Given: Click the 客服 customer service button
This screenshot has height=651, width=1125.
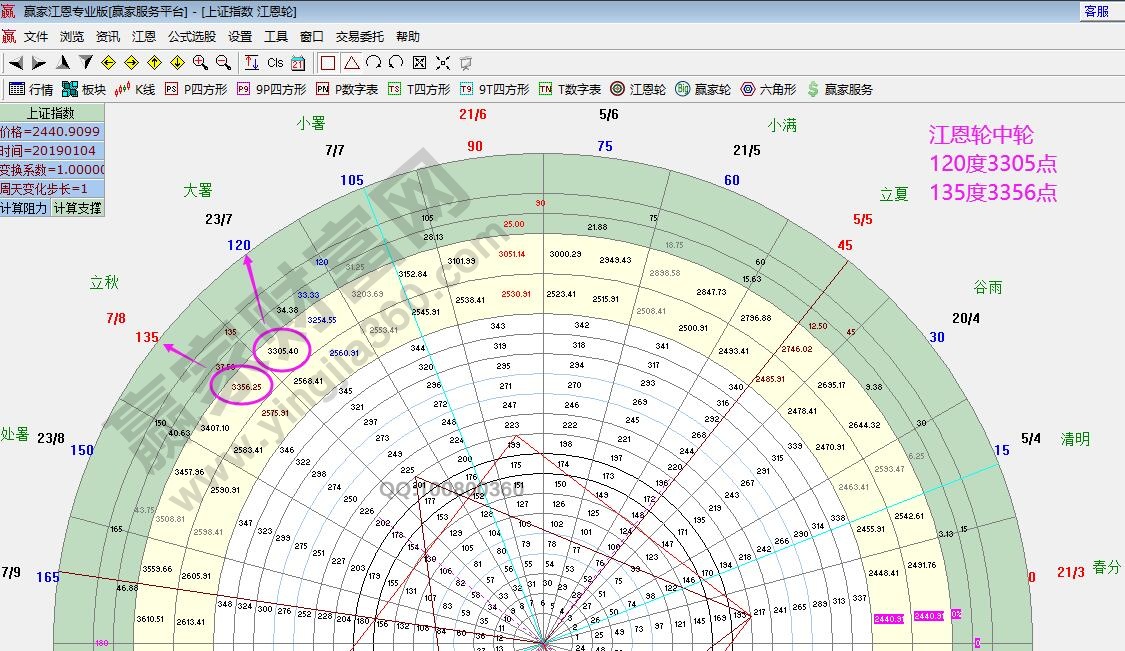Looking at the screenshot, I should (x=1096, y=11).
